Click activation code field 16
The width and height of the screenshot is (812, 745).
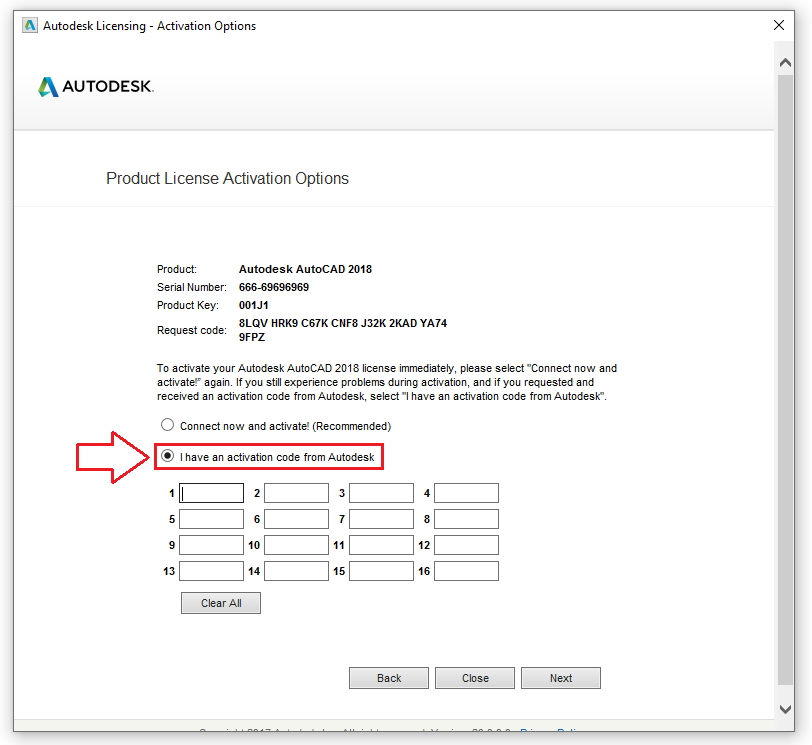point(466,571)
